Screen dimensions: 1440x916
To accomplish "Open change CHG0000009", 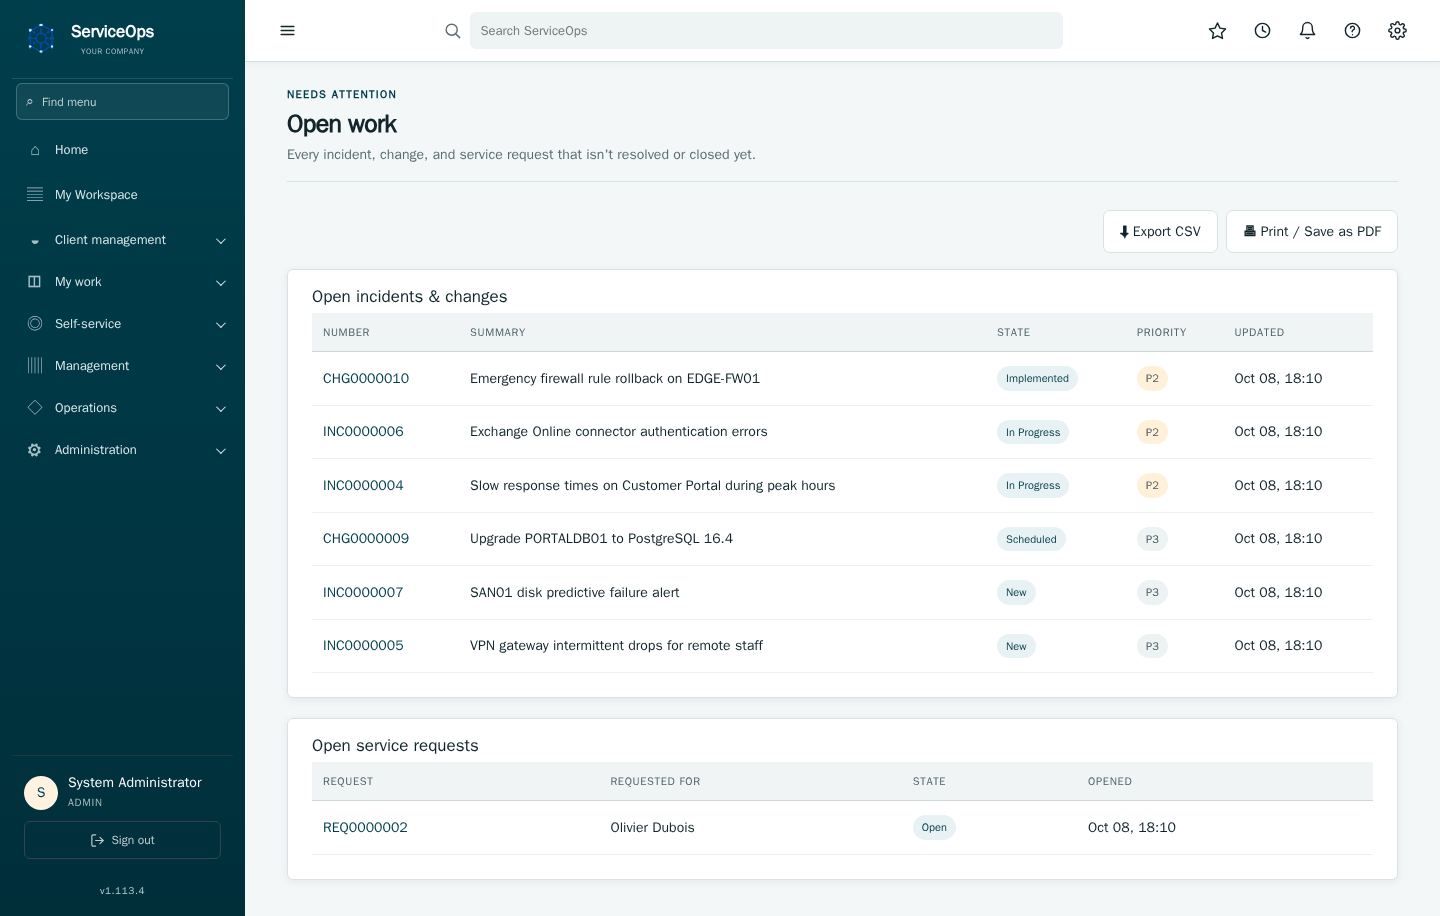I will (x=366, y=539).
